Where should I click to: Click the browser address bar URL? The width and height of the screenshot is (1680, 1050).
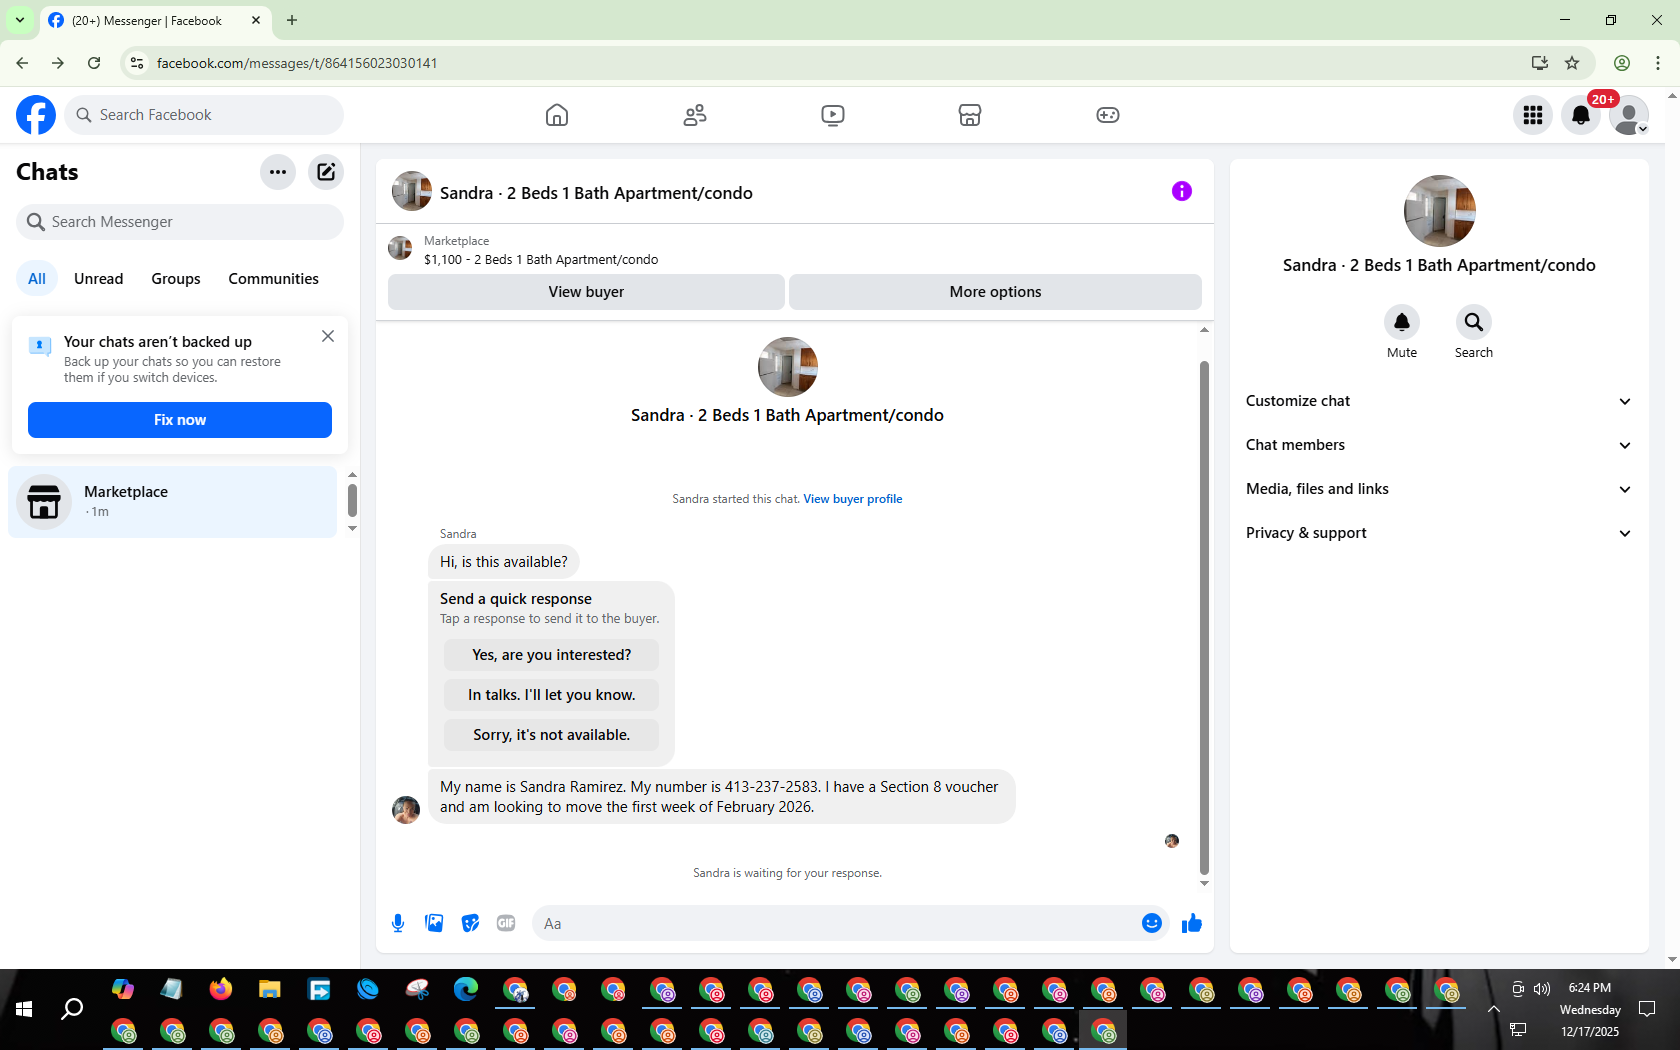point(297,63)
